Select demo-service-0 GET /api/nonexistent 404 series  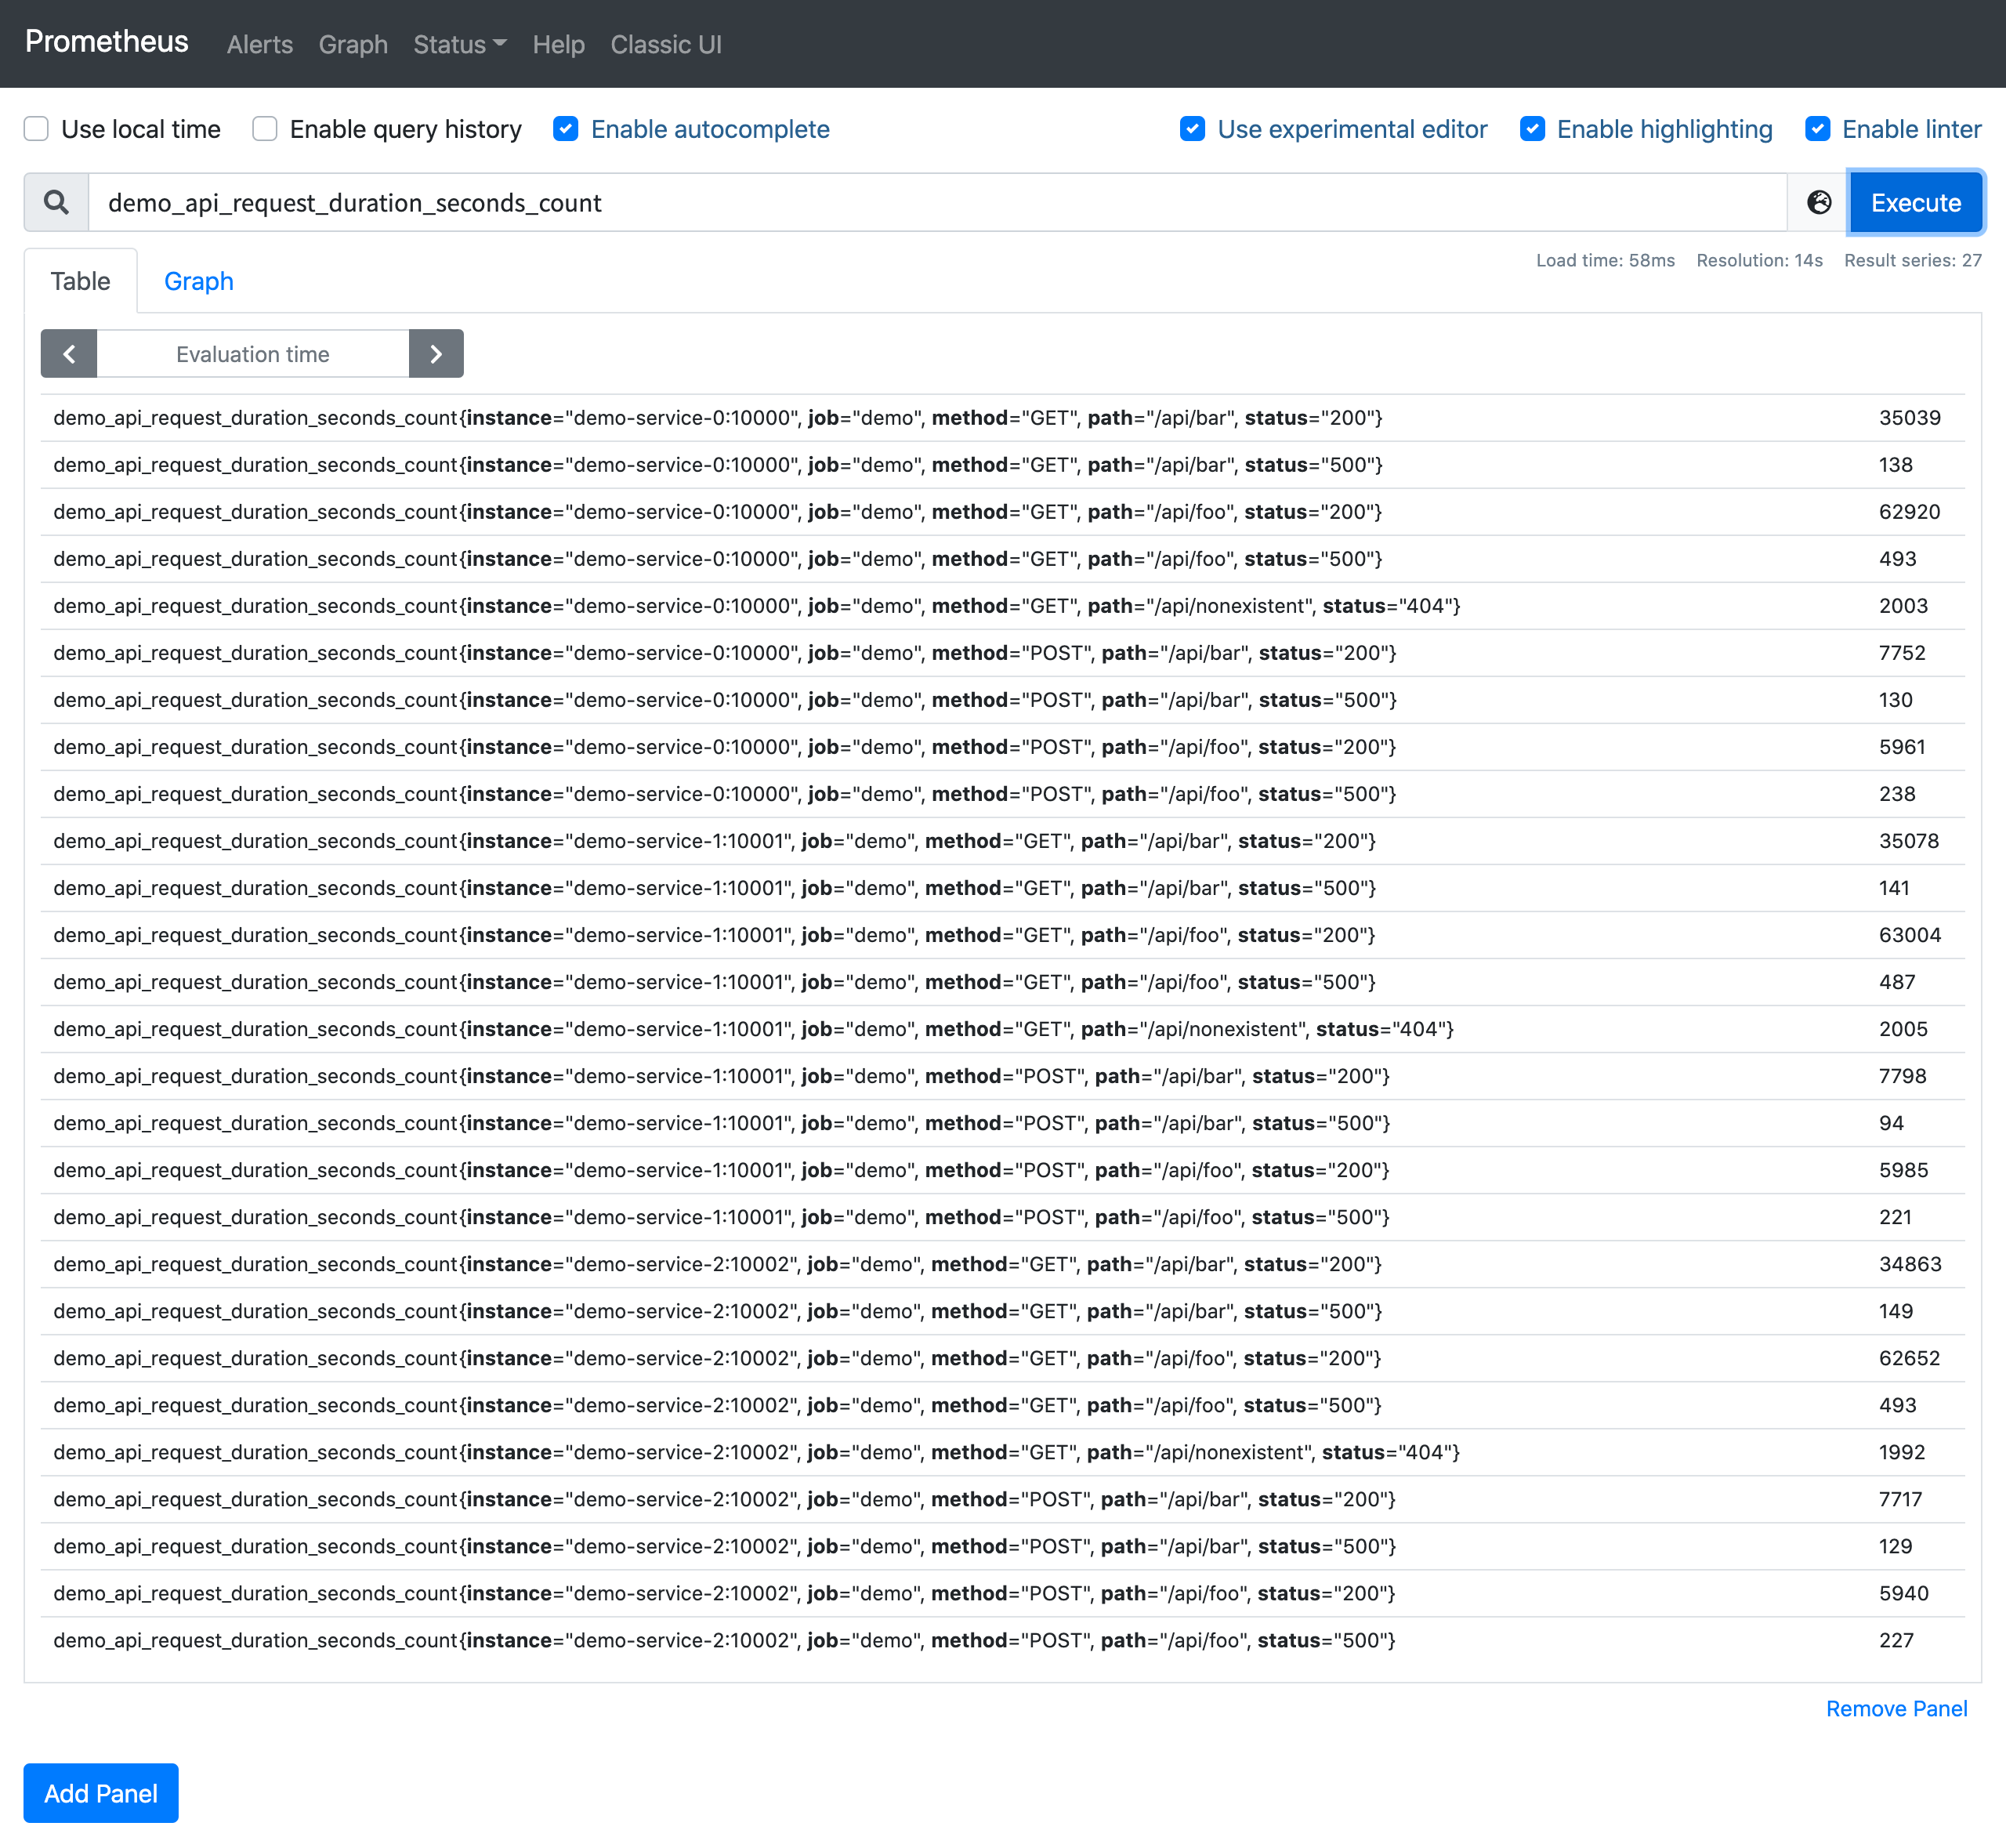[1003, 606]
